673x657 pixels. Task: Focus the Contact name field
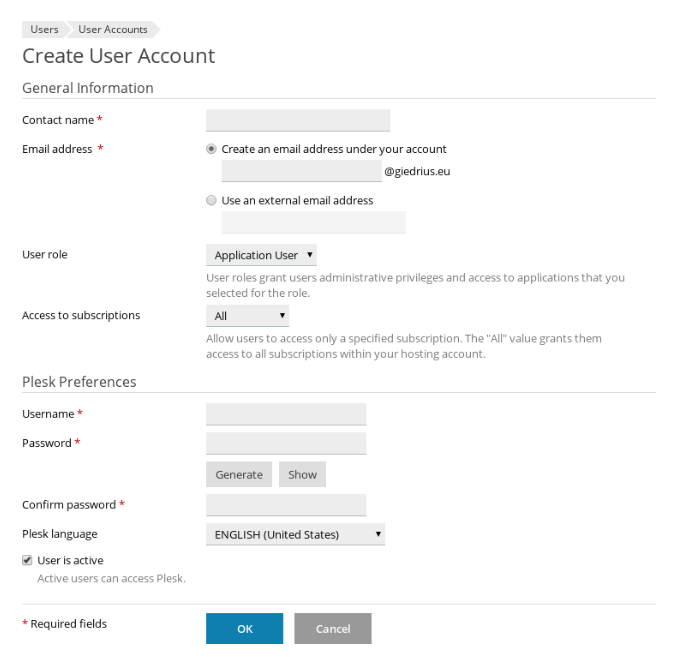(x=298, y=120)
